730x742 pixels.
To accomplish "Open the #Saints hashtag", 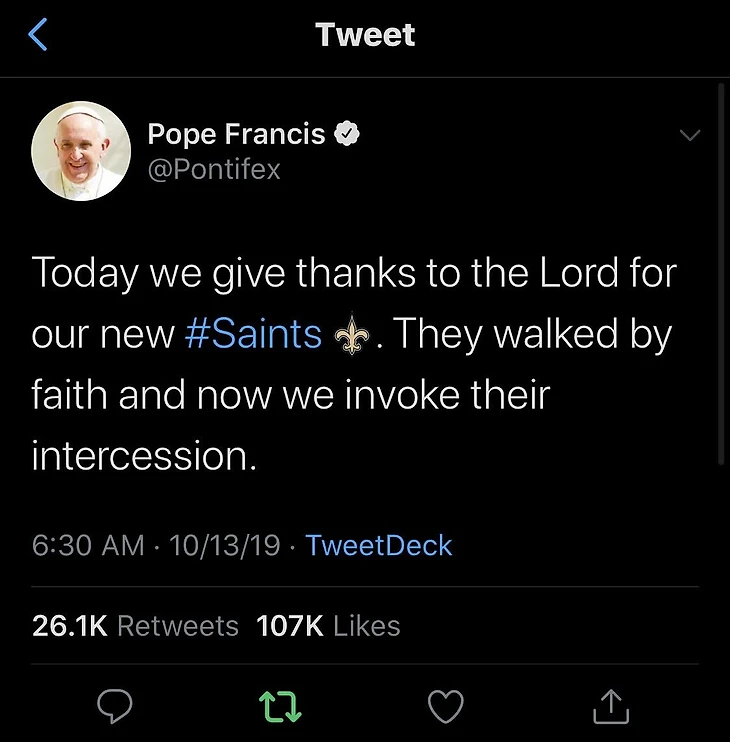I will [x=254, y=334].
